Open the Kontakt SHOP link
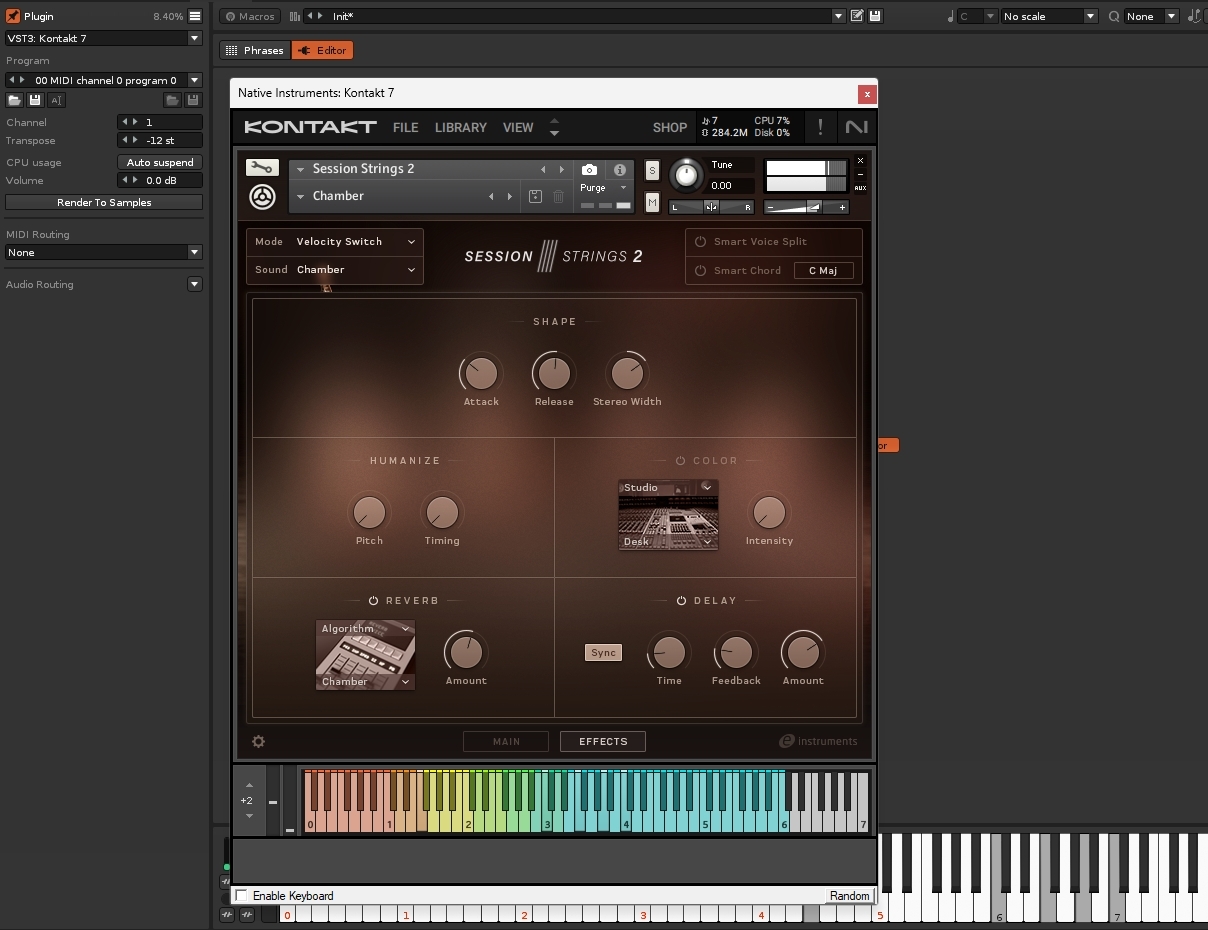The image size is (1208, 930). pyautogui.click(x=670, y=128)
